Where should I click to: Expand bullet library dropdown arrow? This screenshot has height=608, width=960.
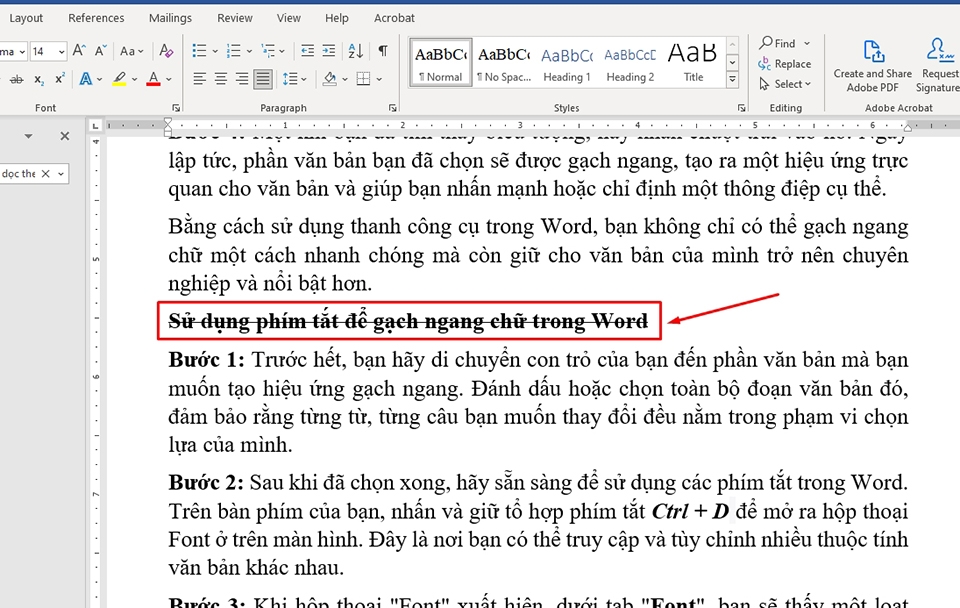215,51
